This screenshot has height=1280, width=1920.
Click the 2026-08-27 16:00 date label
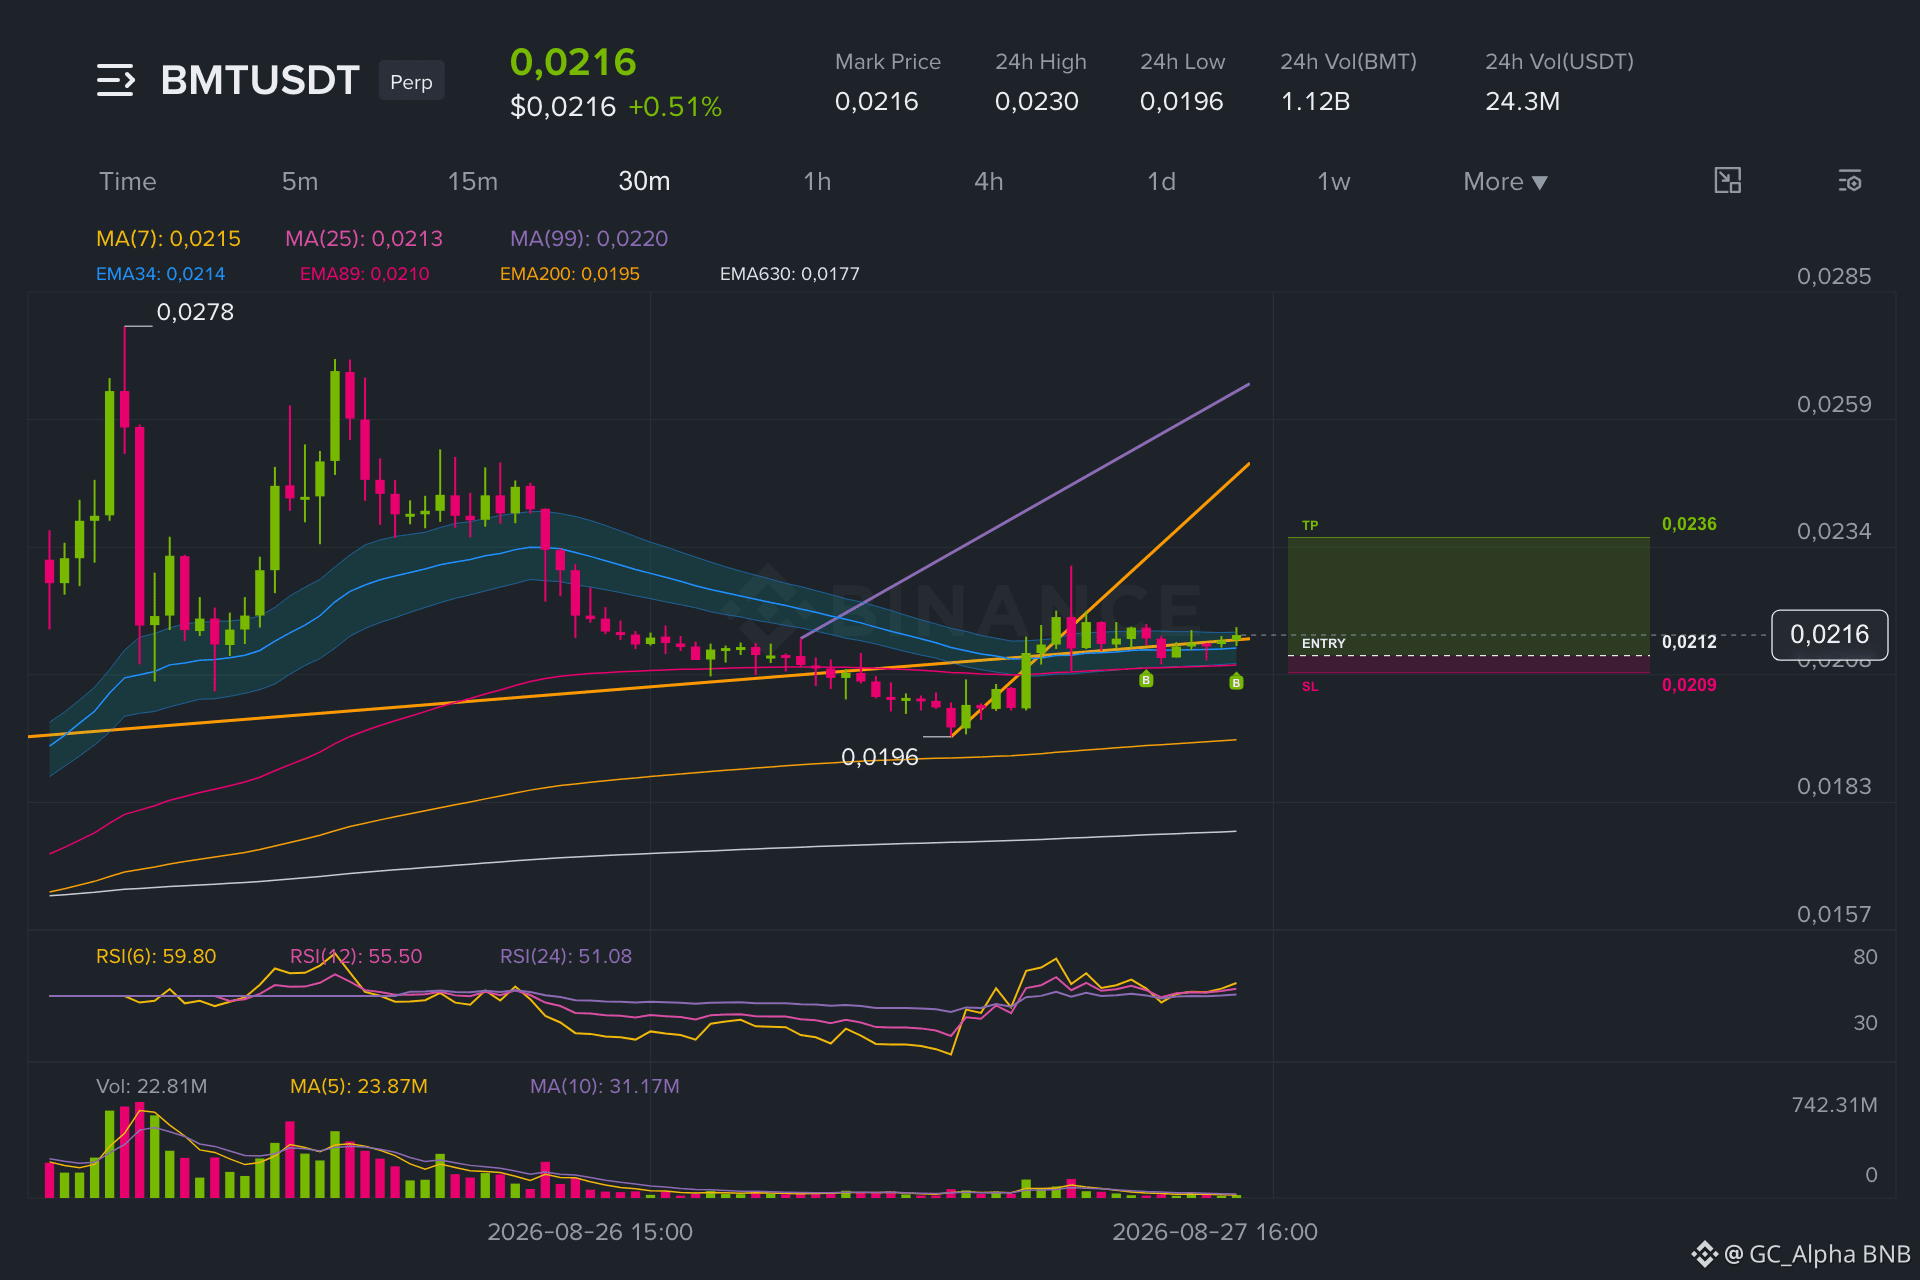click(x=1215, y=1232)
